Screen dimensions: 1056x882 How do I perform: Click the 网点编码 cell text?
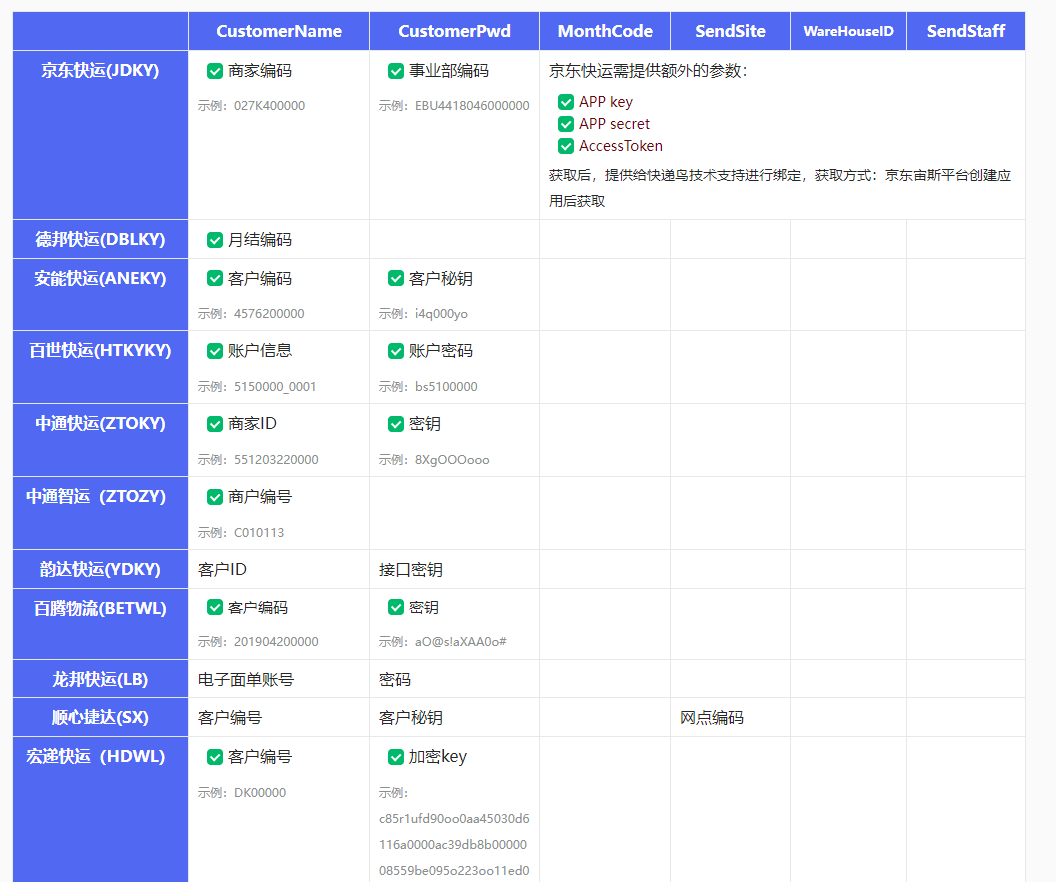point(712,718)
